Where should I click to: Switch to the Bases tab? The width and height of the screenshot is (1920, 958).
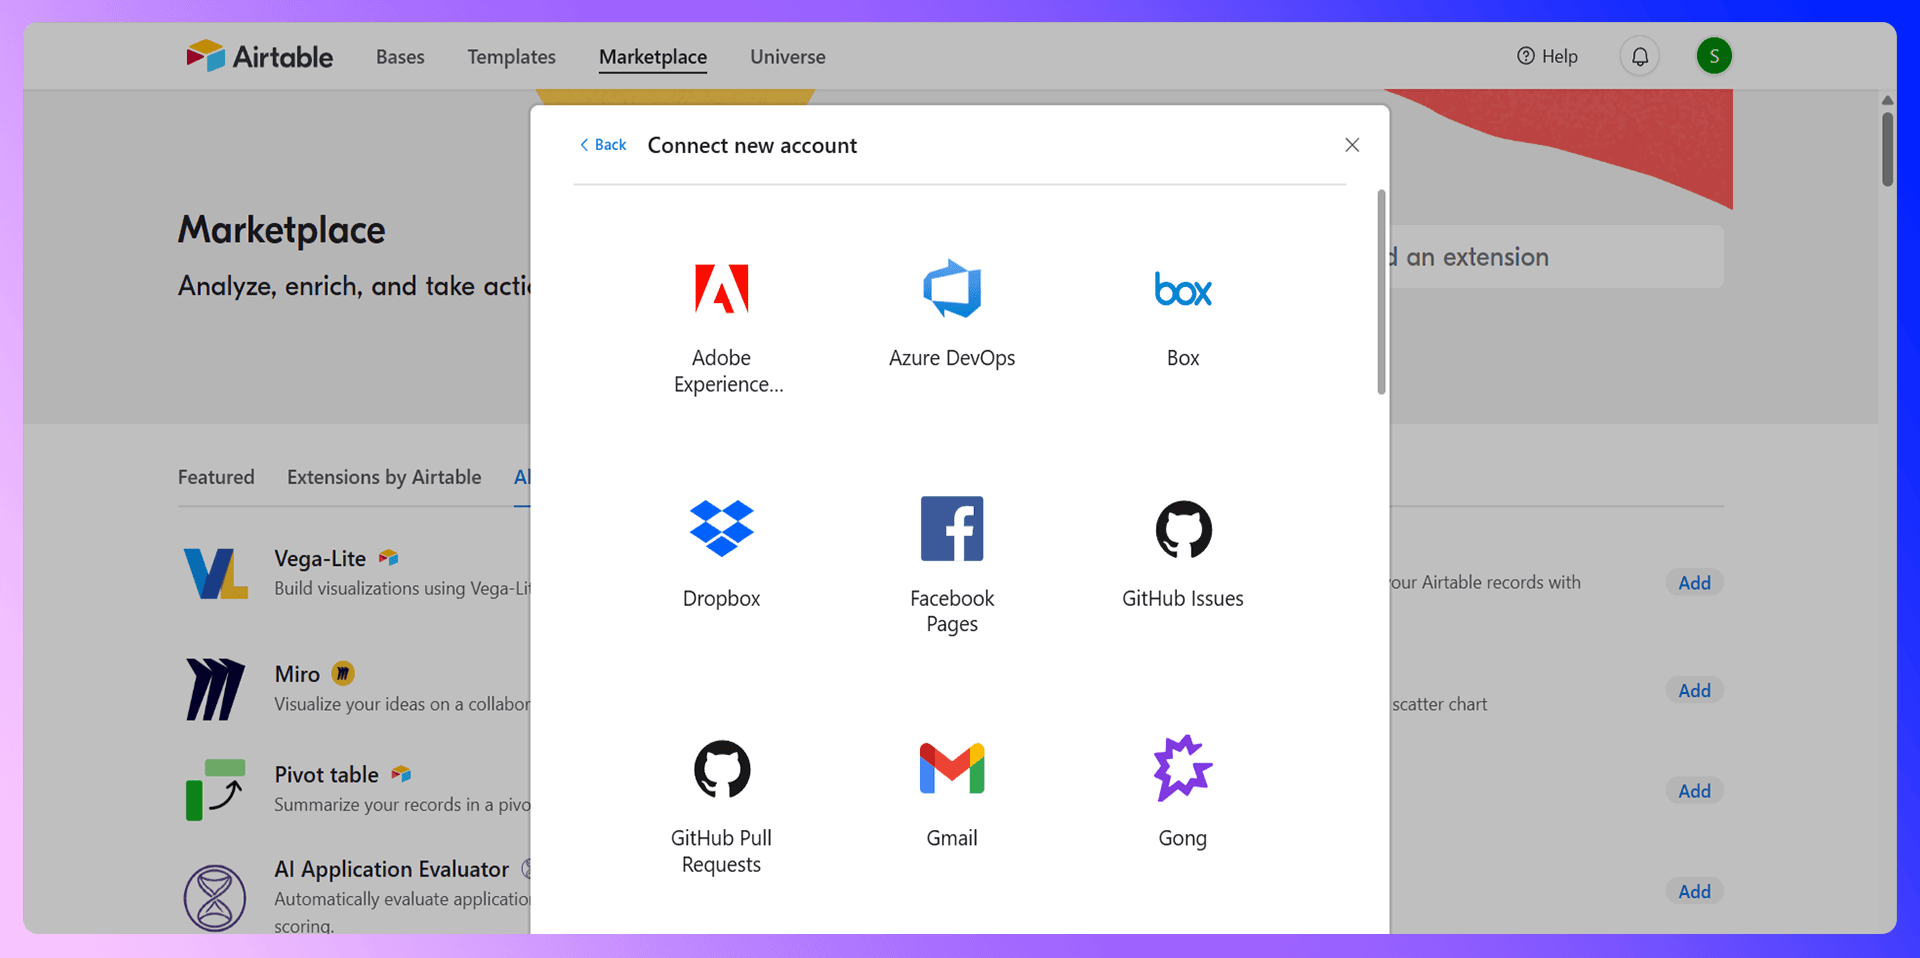click(400, 57)
